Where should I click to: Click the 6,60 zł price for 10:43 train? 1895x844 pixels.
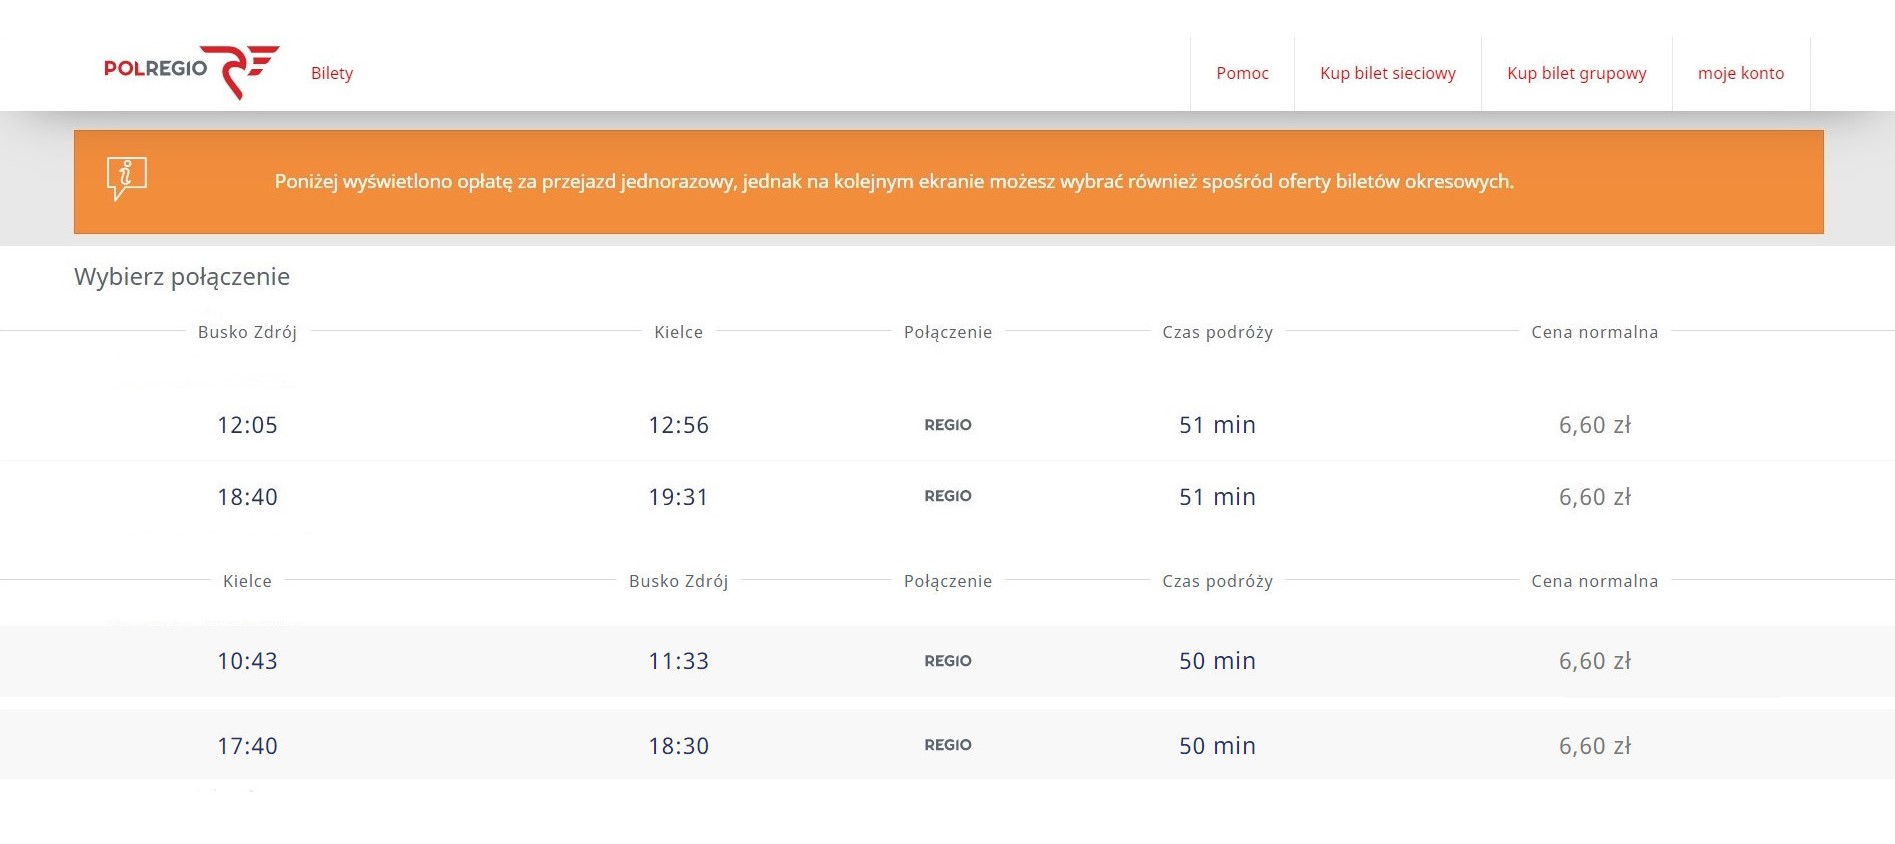pos(1594,661)
